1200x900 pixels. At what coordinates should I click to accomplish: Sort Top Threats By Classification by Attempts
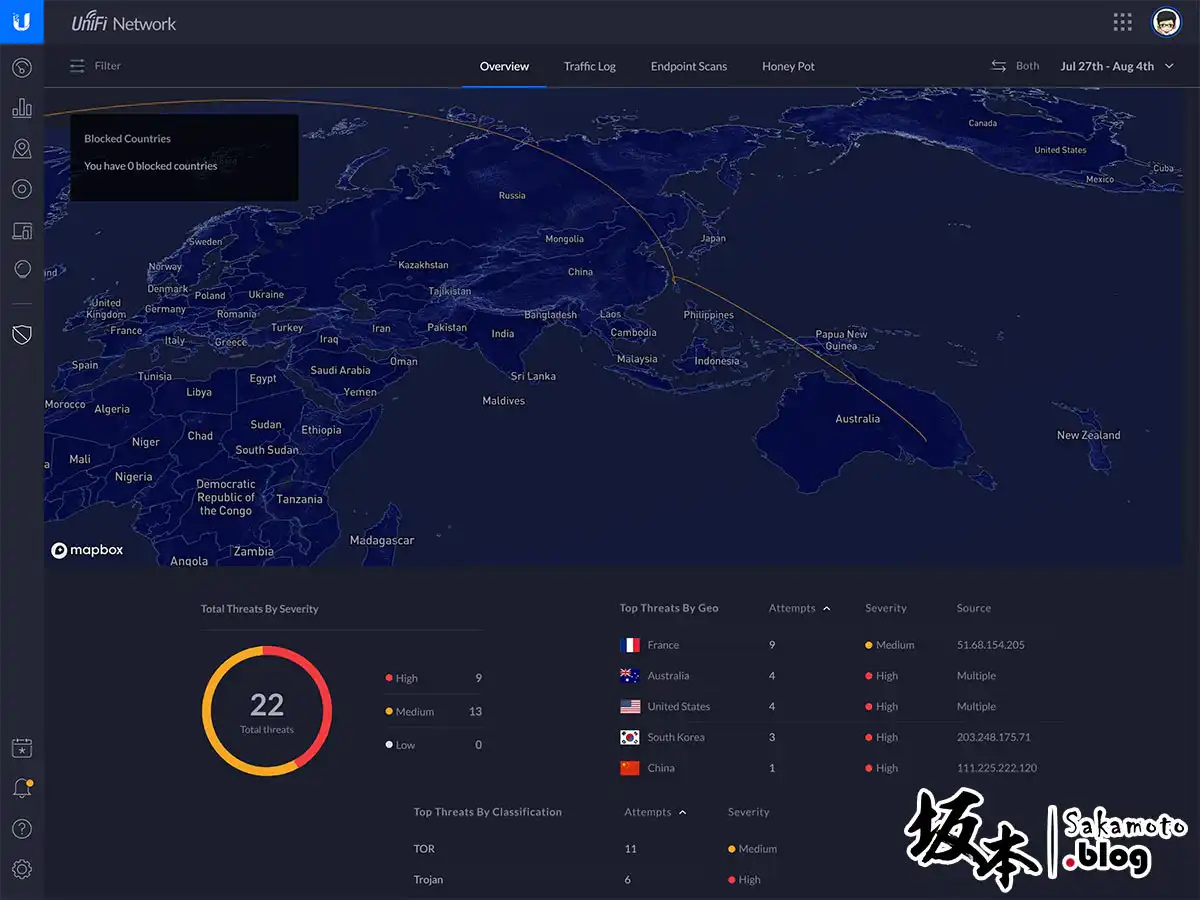[x=655, y=812]
